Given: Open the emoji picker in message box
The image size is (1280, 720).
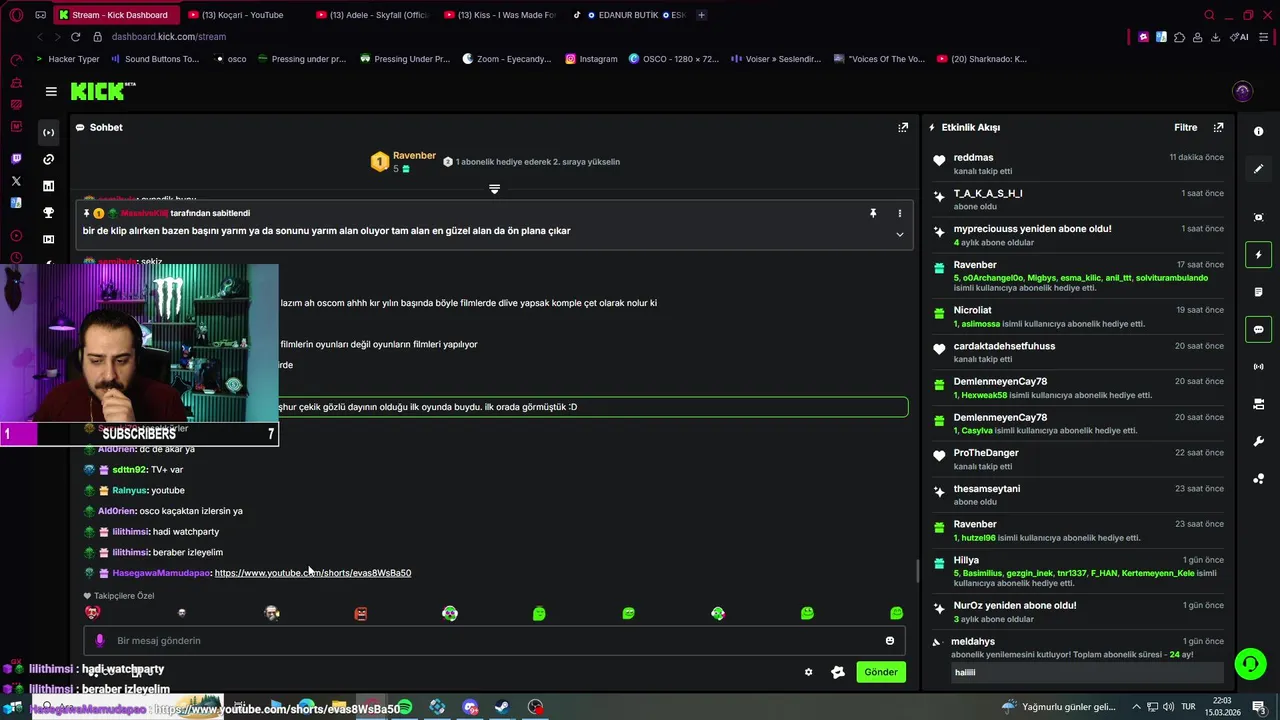Looking at the screenshot, I should [x=890, y=641].
